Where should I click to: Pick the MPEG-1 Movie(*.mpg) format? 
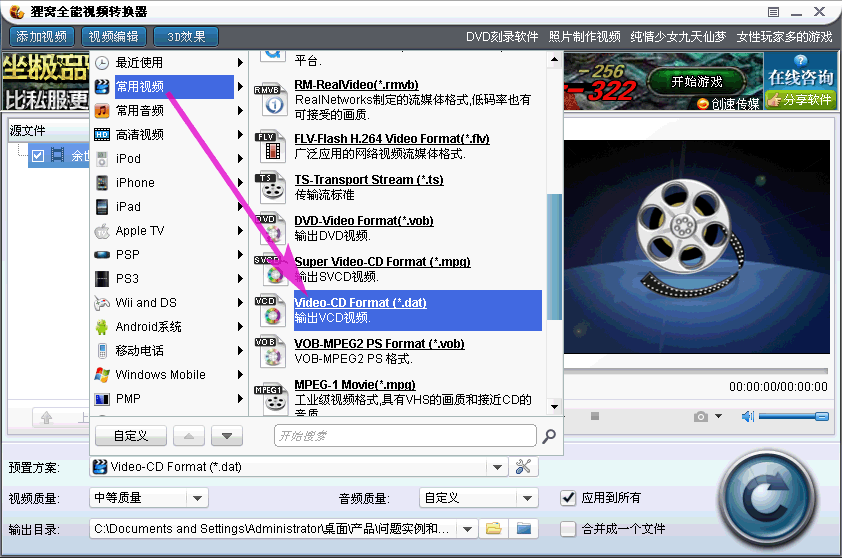click(355, 385)
